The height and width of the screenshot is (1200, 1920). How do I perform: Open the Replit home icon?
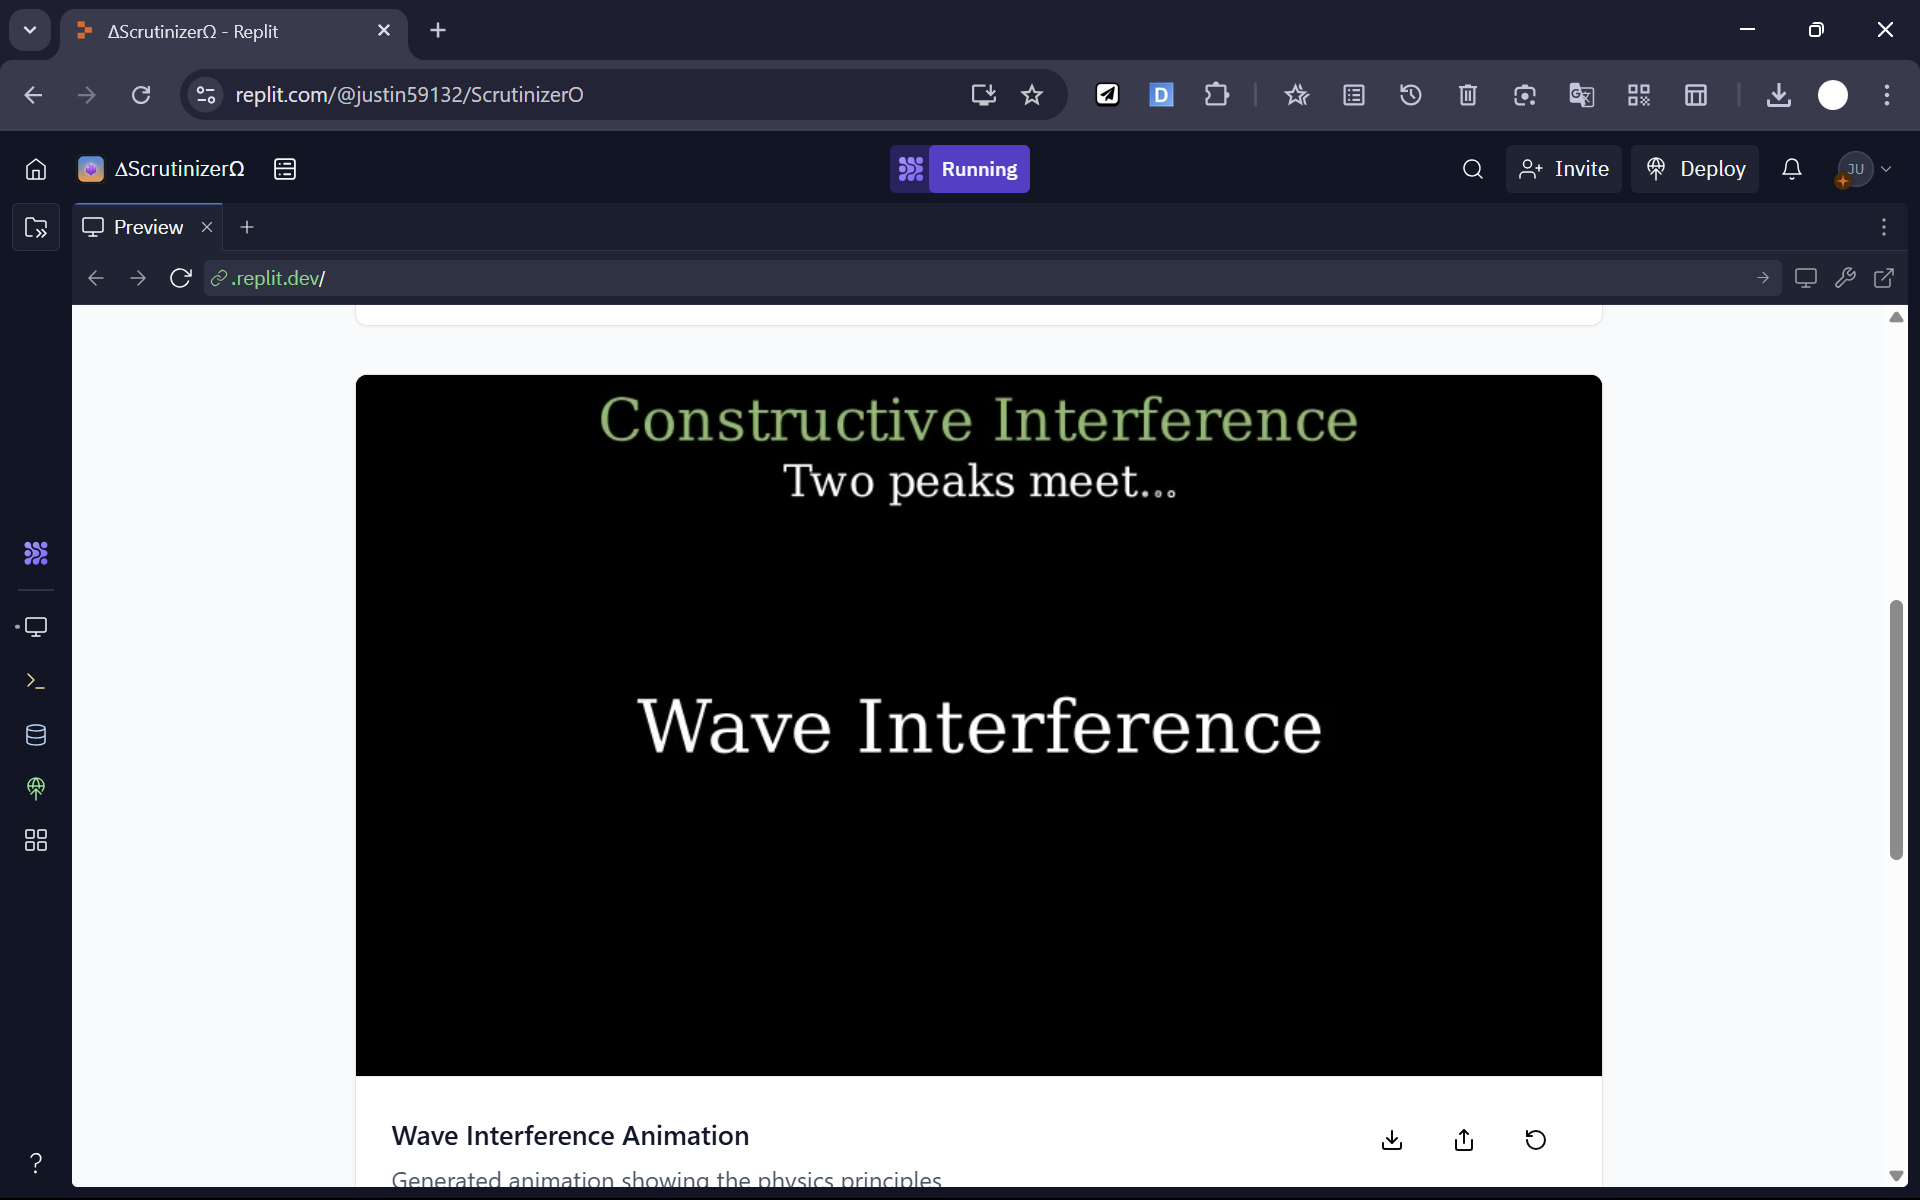pyautogui.click(x=36, y=169)
